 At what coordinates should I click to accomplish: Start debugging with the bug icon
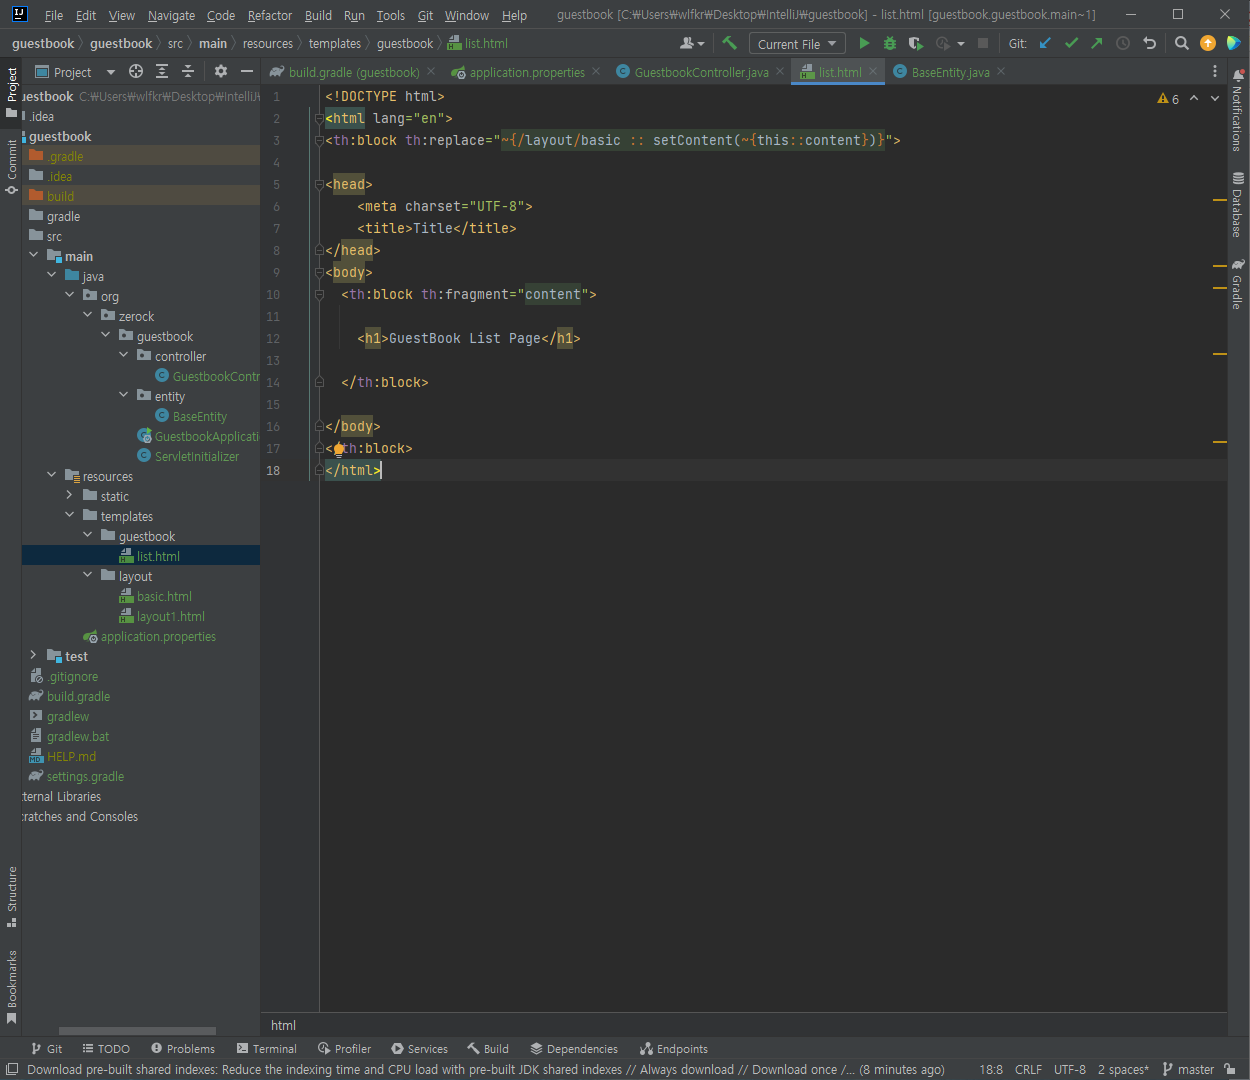click(x=890, y=43)
